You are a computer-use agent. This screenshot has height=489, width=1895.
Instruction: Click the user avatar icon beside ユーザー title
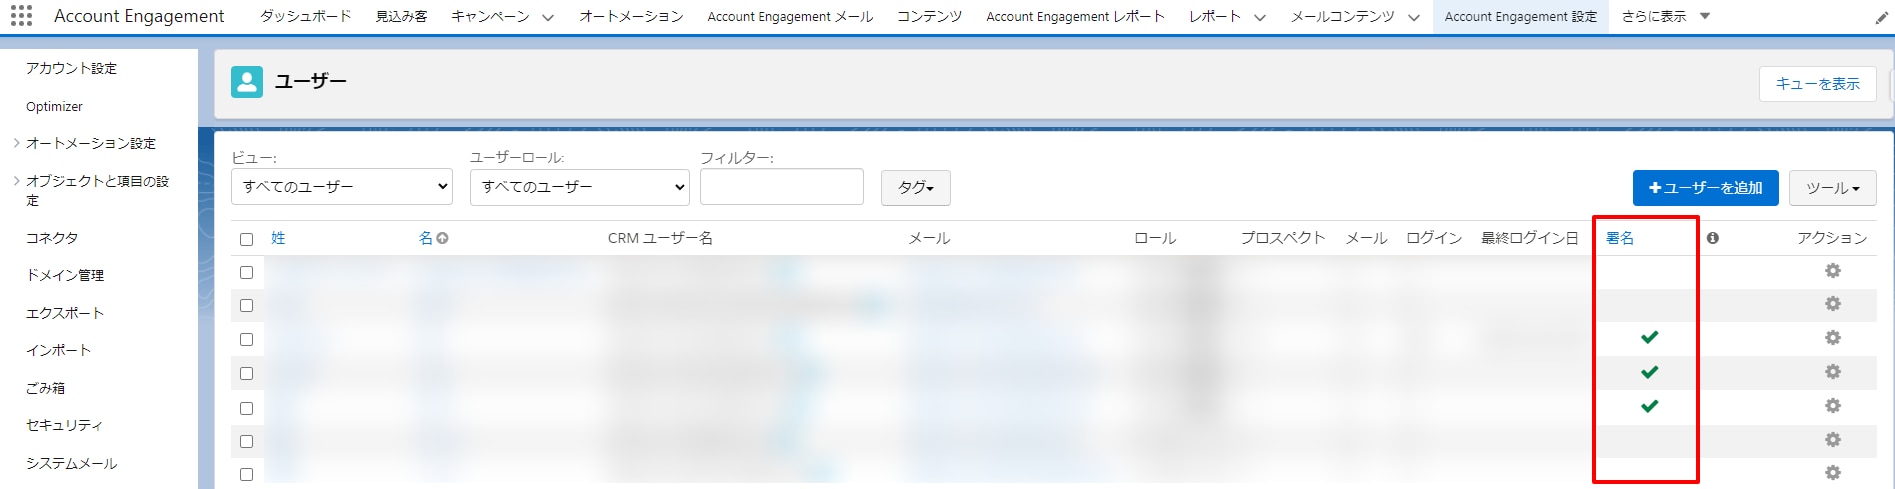(247, 82)
